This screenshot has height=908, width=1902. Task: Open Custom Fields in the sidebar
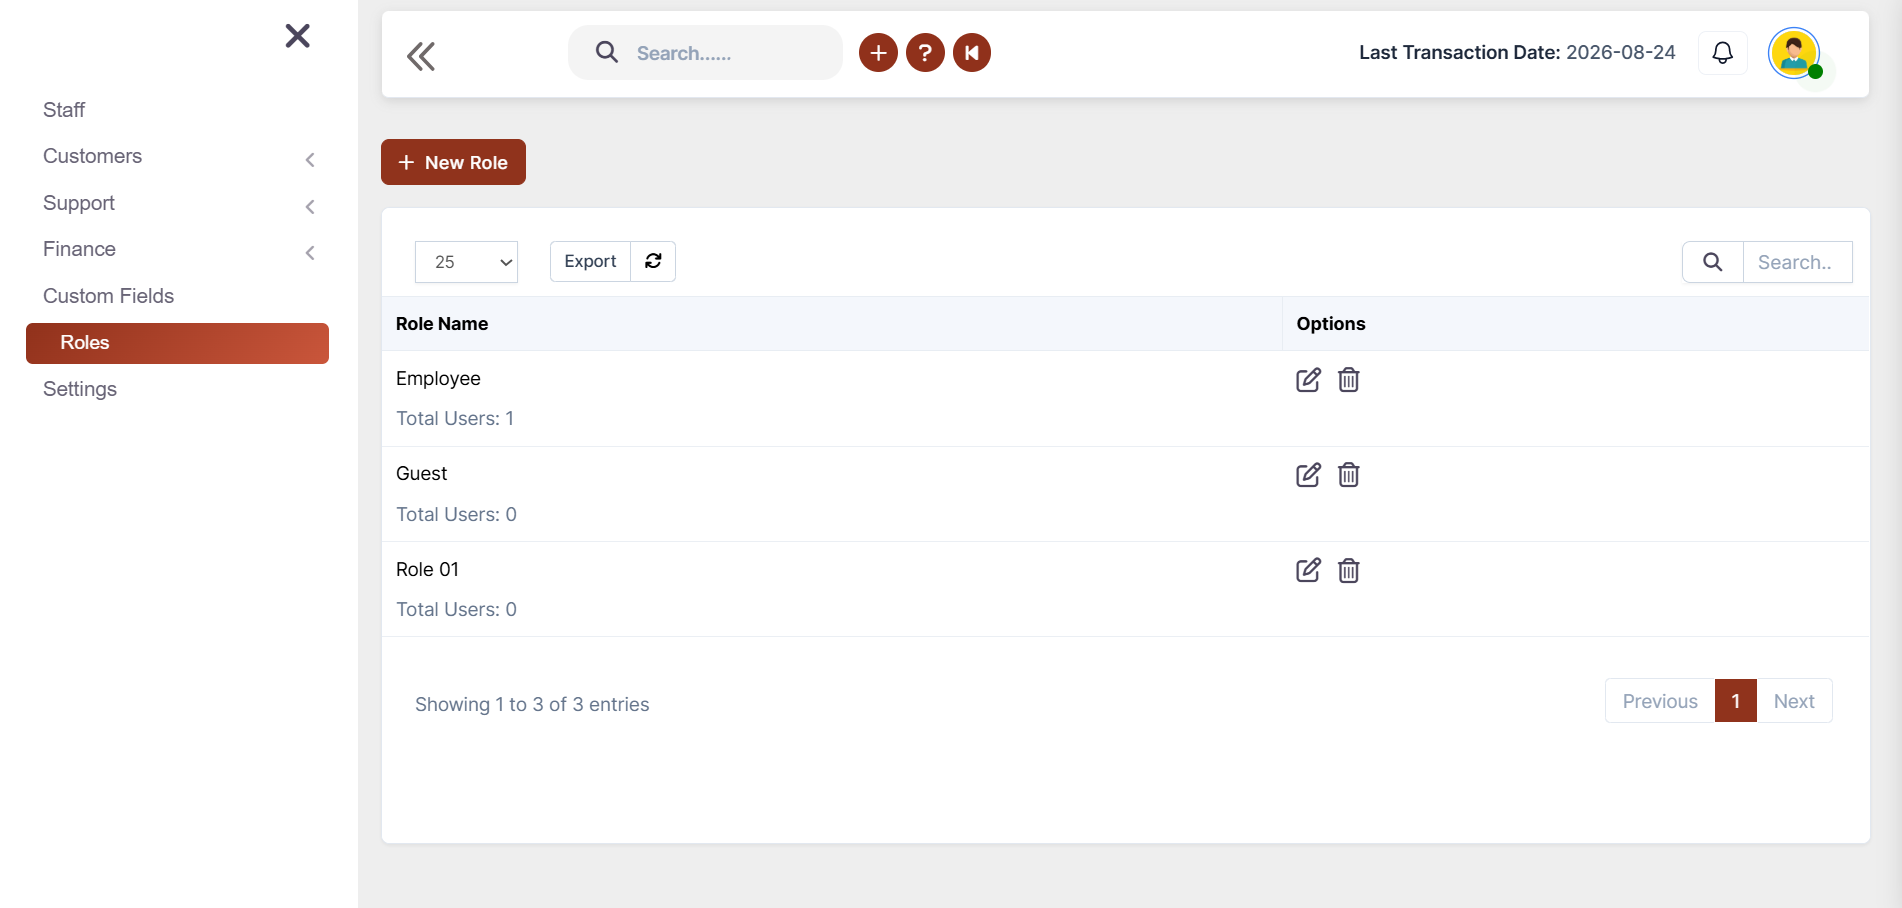point(108,296)
